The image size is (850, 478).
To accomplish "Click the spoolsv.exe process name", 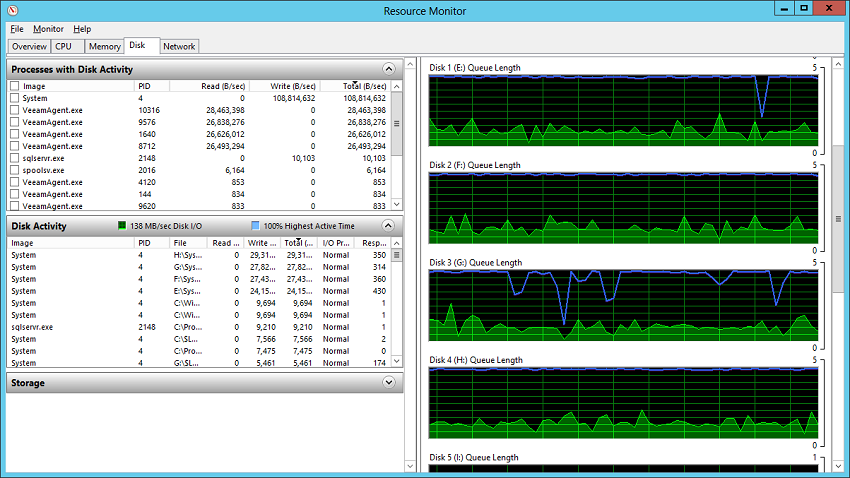I will tap(43, 170).
